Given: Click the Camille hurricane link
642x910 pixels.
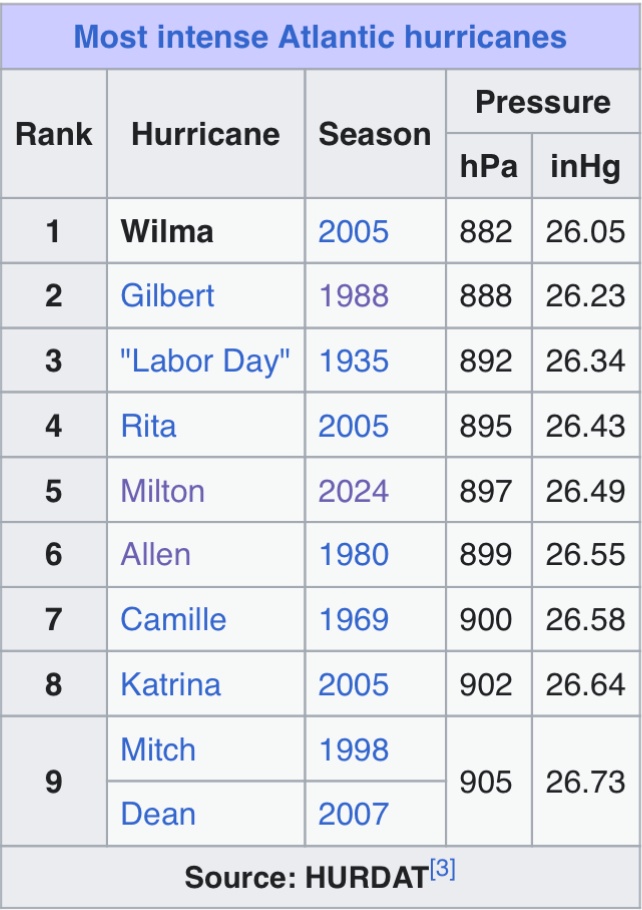Looking at the screenshot, I should pyautogui.click(x=173, y=620).
